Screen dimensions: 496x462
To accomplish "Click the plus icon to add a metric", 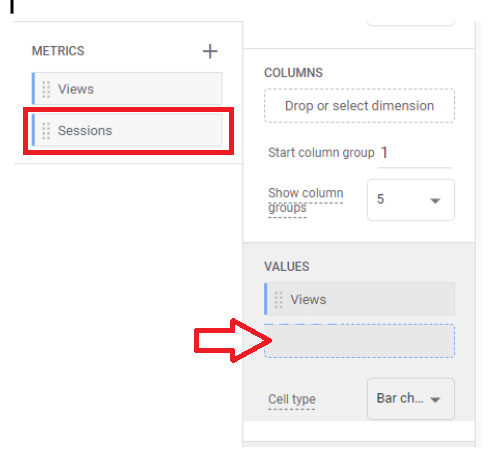I will tap(210, 51).
